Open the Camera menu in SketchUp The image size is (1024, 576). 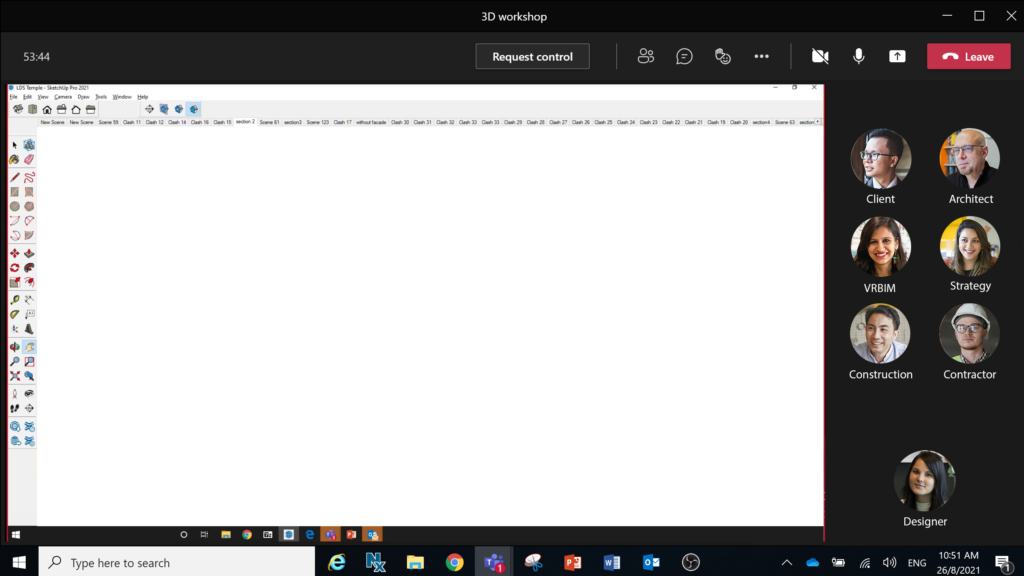[x=63, y=97]
